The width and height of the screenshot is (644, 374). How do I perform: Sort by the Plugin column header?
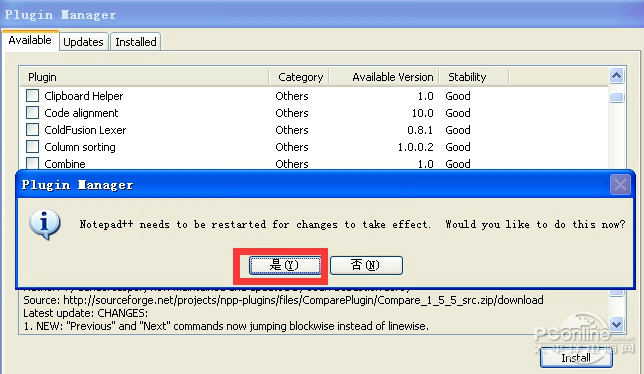pyautogui.click(x=145, y=77)
